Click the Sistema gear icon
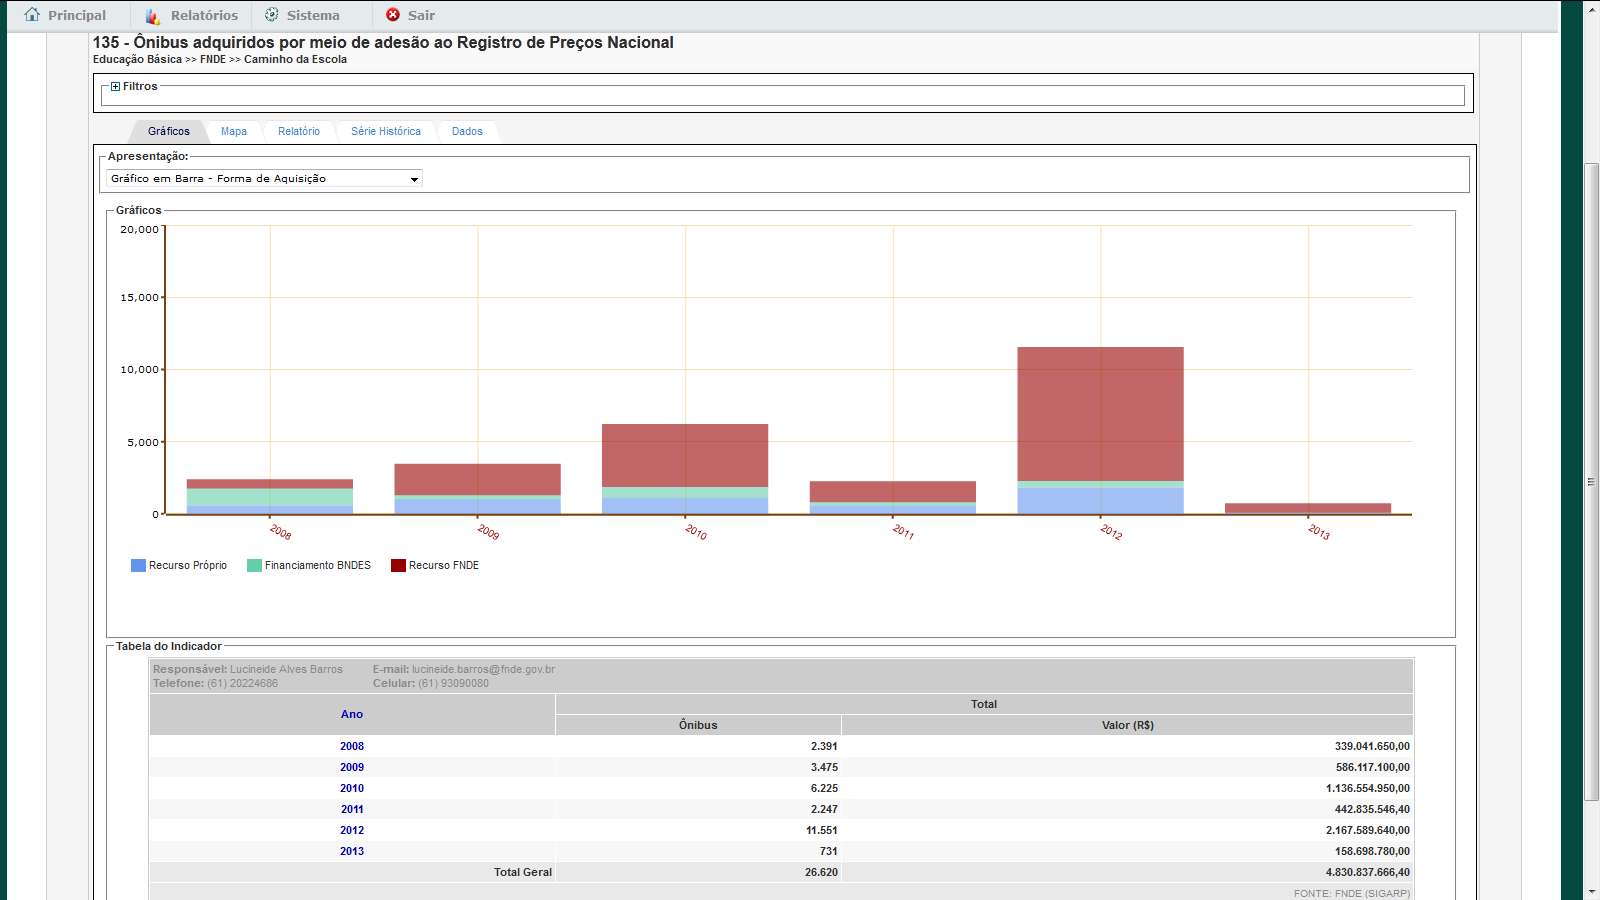The height and width of the screenshot is (900, 1600). click(x=271, y=15)
